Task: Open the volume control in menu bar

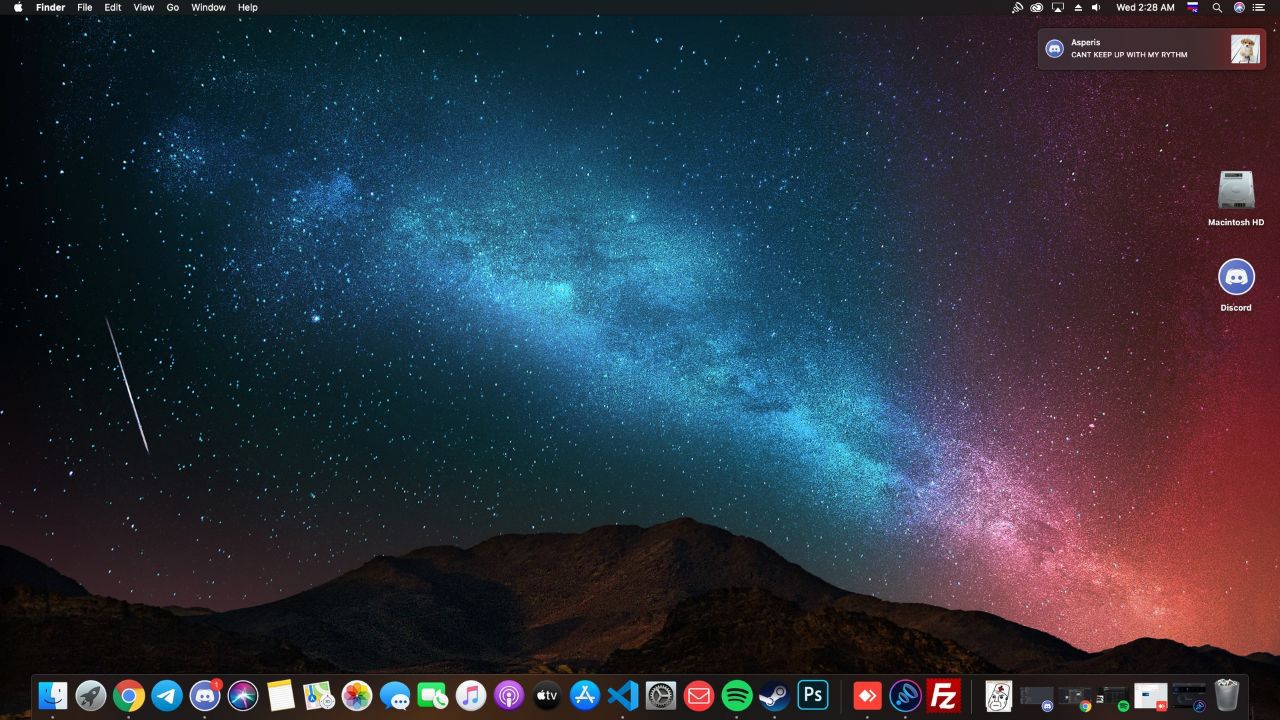Action: 1096,7
